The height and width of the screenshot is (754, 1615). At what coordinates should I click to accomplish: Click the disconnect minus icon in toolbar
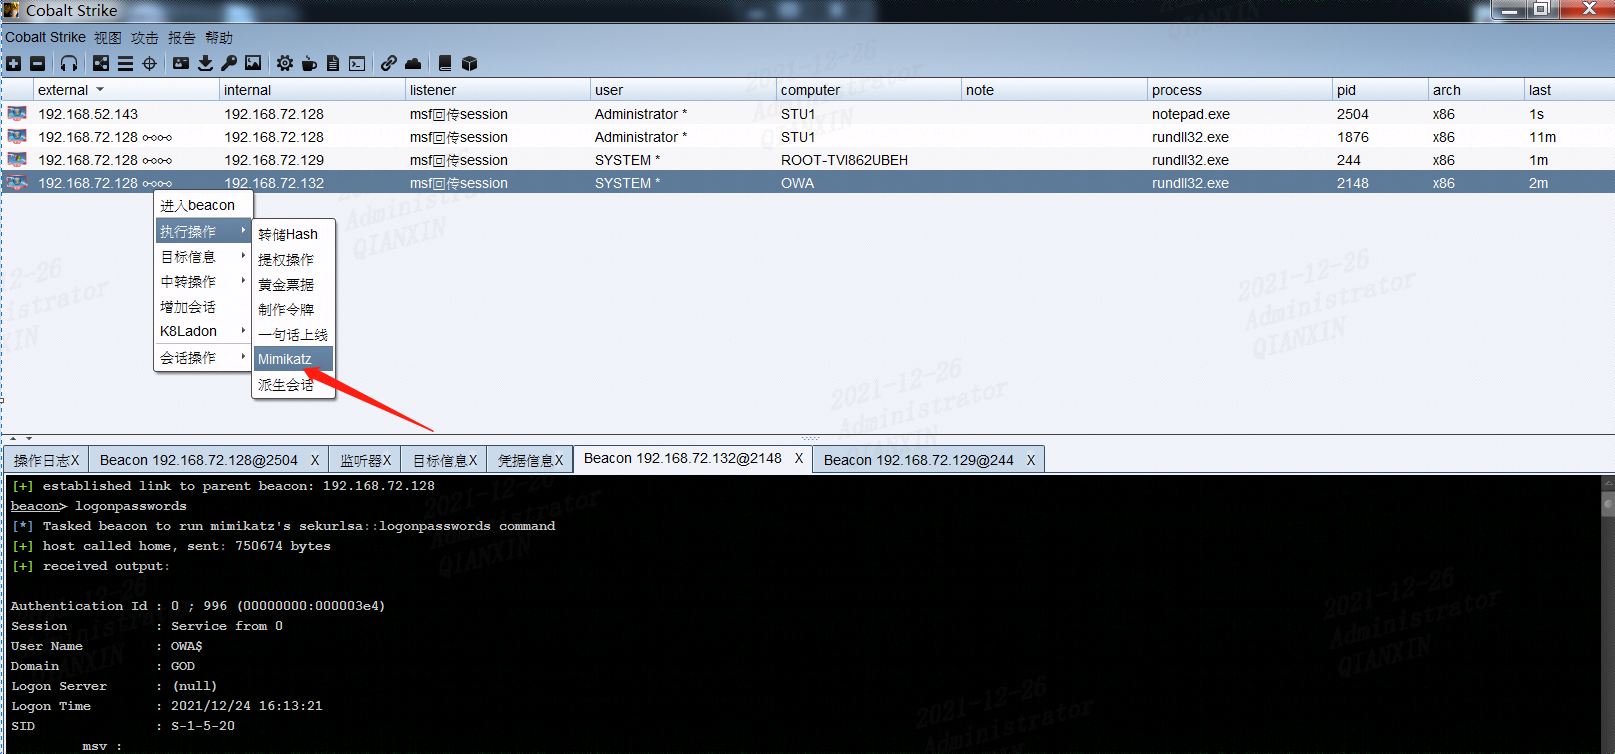37,63
